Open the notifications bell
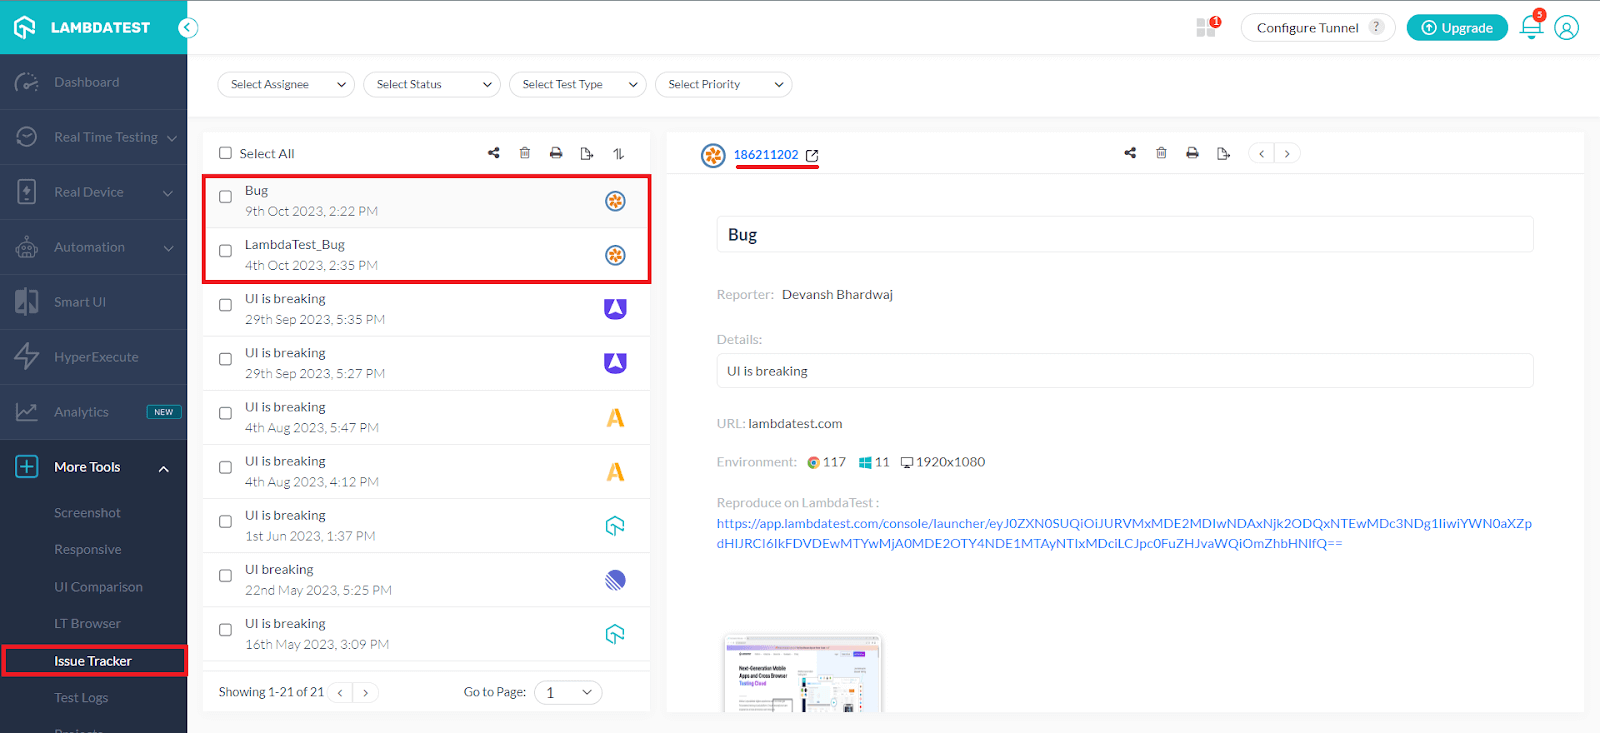Image resolution: width=1600 pixels, height=733 pixels. [1531, 27]
